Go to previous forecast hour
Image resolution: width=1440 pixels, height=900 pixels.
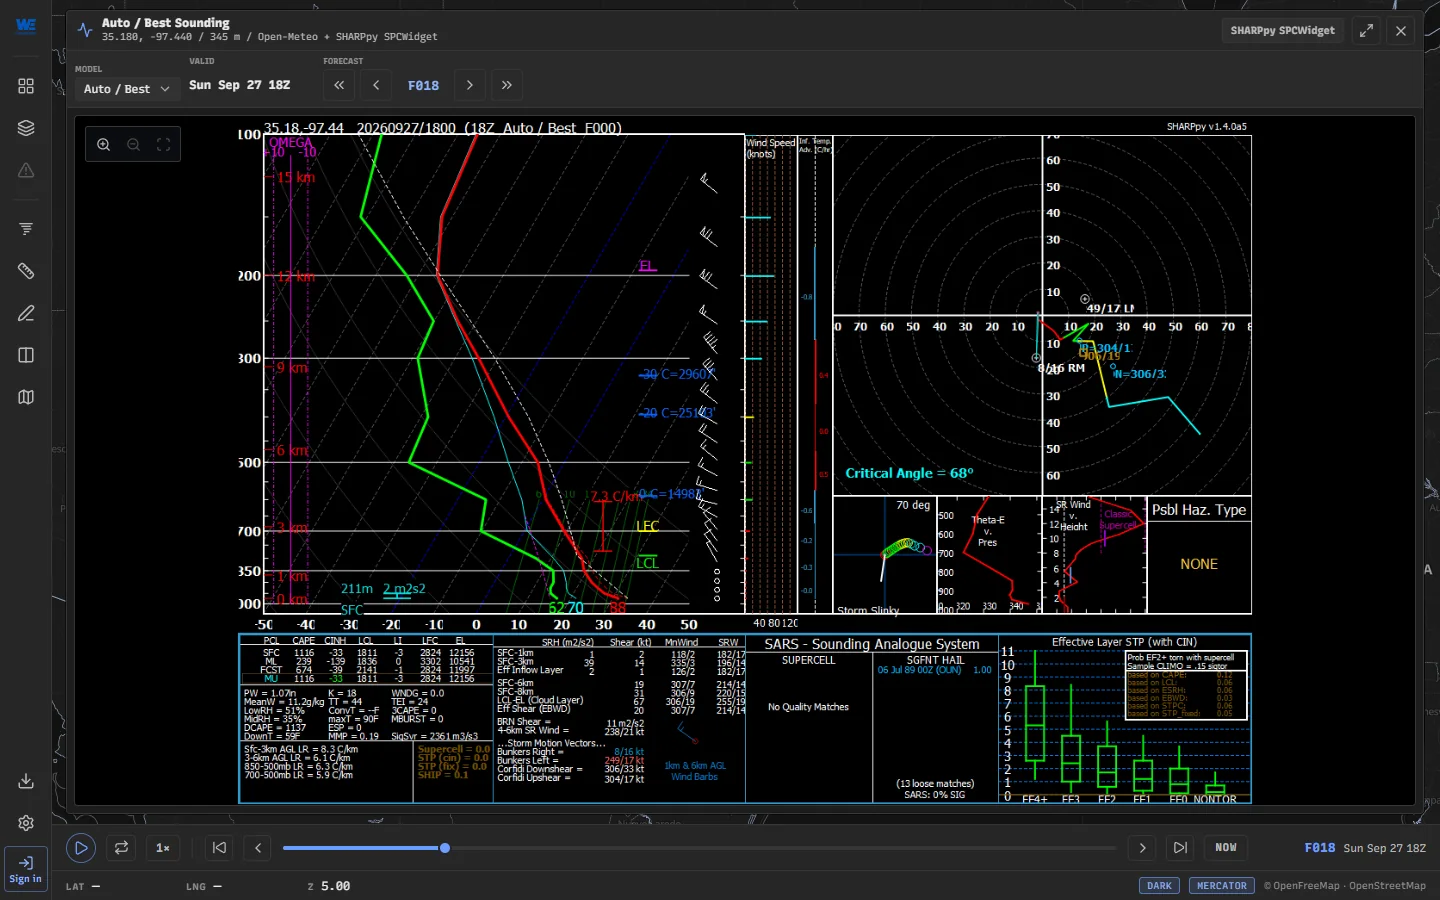click(x=376, y=86)
